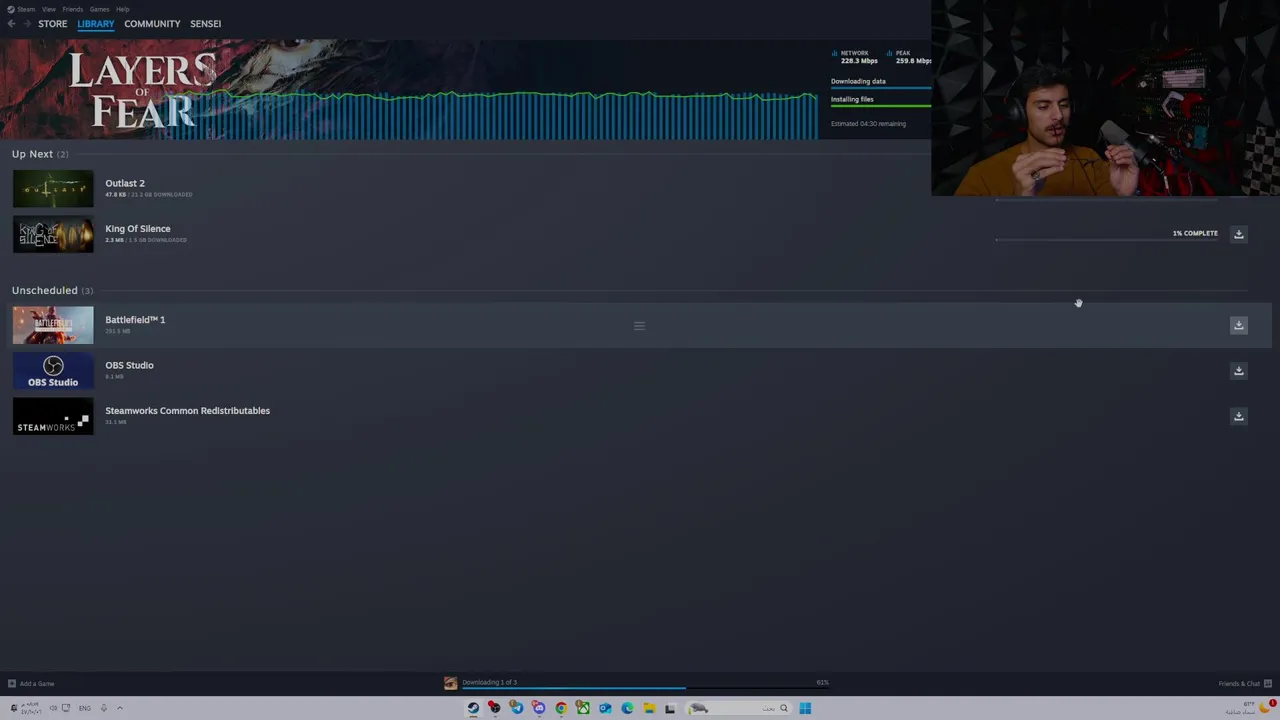Click download icon for OBS Studio
Viewport: 1280px width, 720px height.
pyautogui.click(x=1238, y=371)
